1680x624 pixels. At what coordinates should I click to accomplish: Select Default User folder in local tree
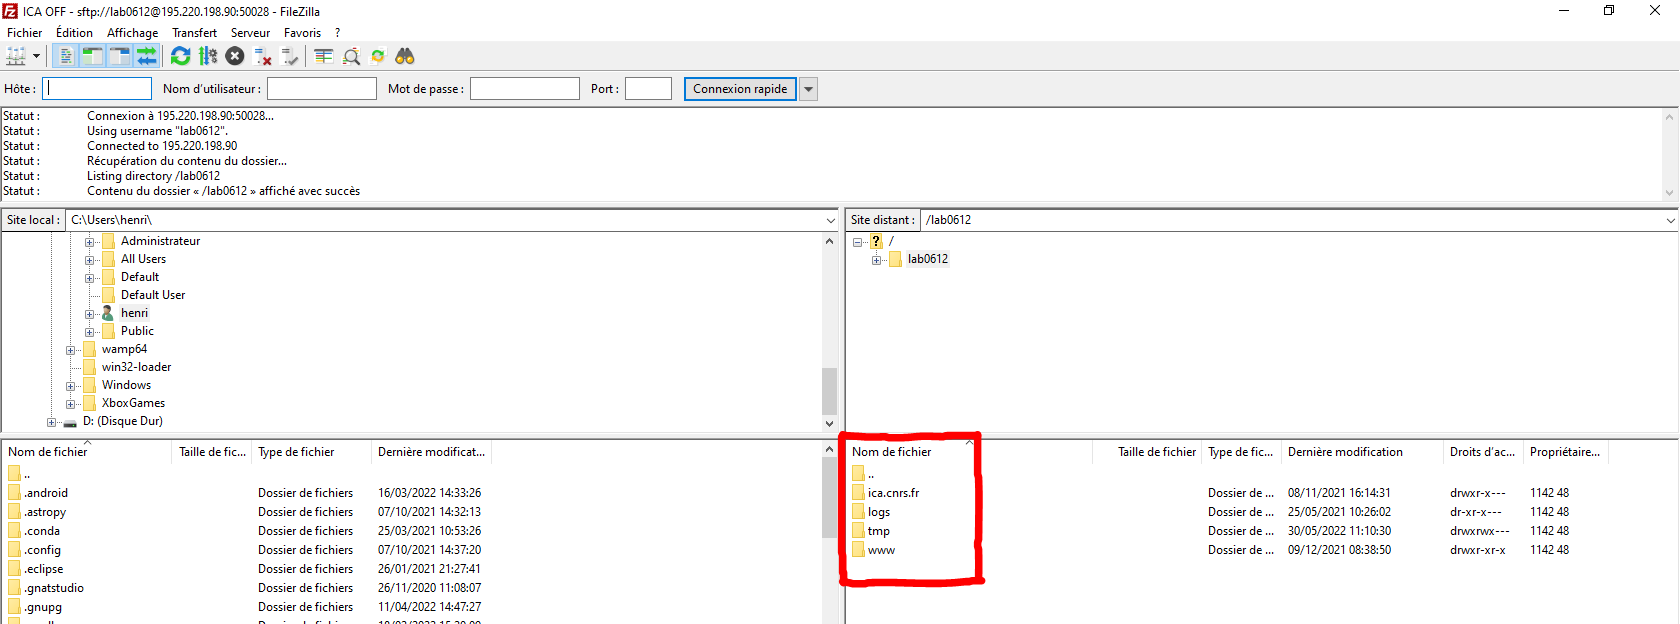click(x=153, y=295)
